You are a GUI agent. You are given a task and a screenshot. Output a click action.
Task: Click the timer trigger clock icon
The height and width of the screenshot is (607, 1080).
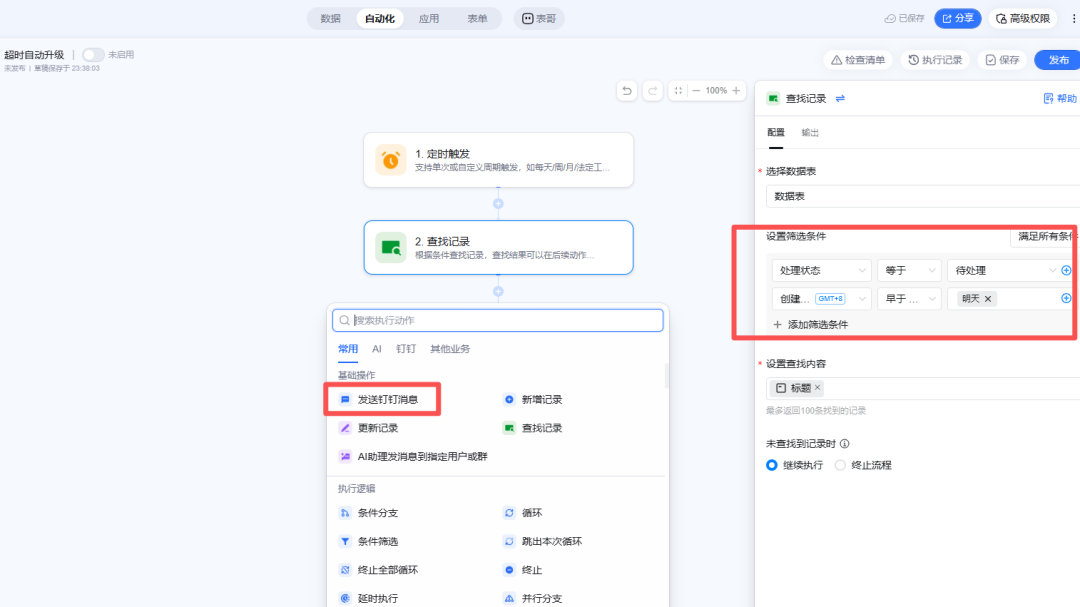click(x=391, y=160)
